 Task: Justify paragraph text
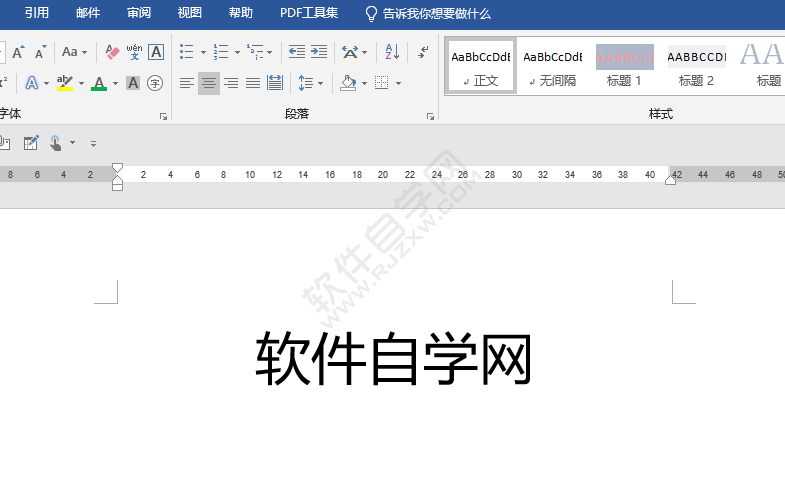(253, 83)
